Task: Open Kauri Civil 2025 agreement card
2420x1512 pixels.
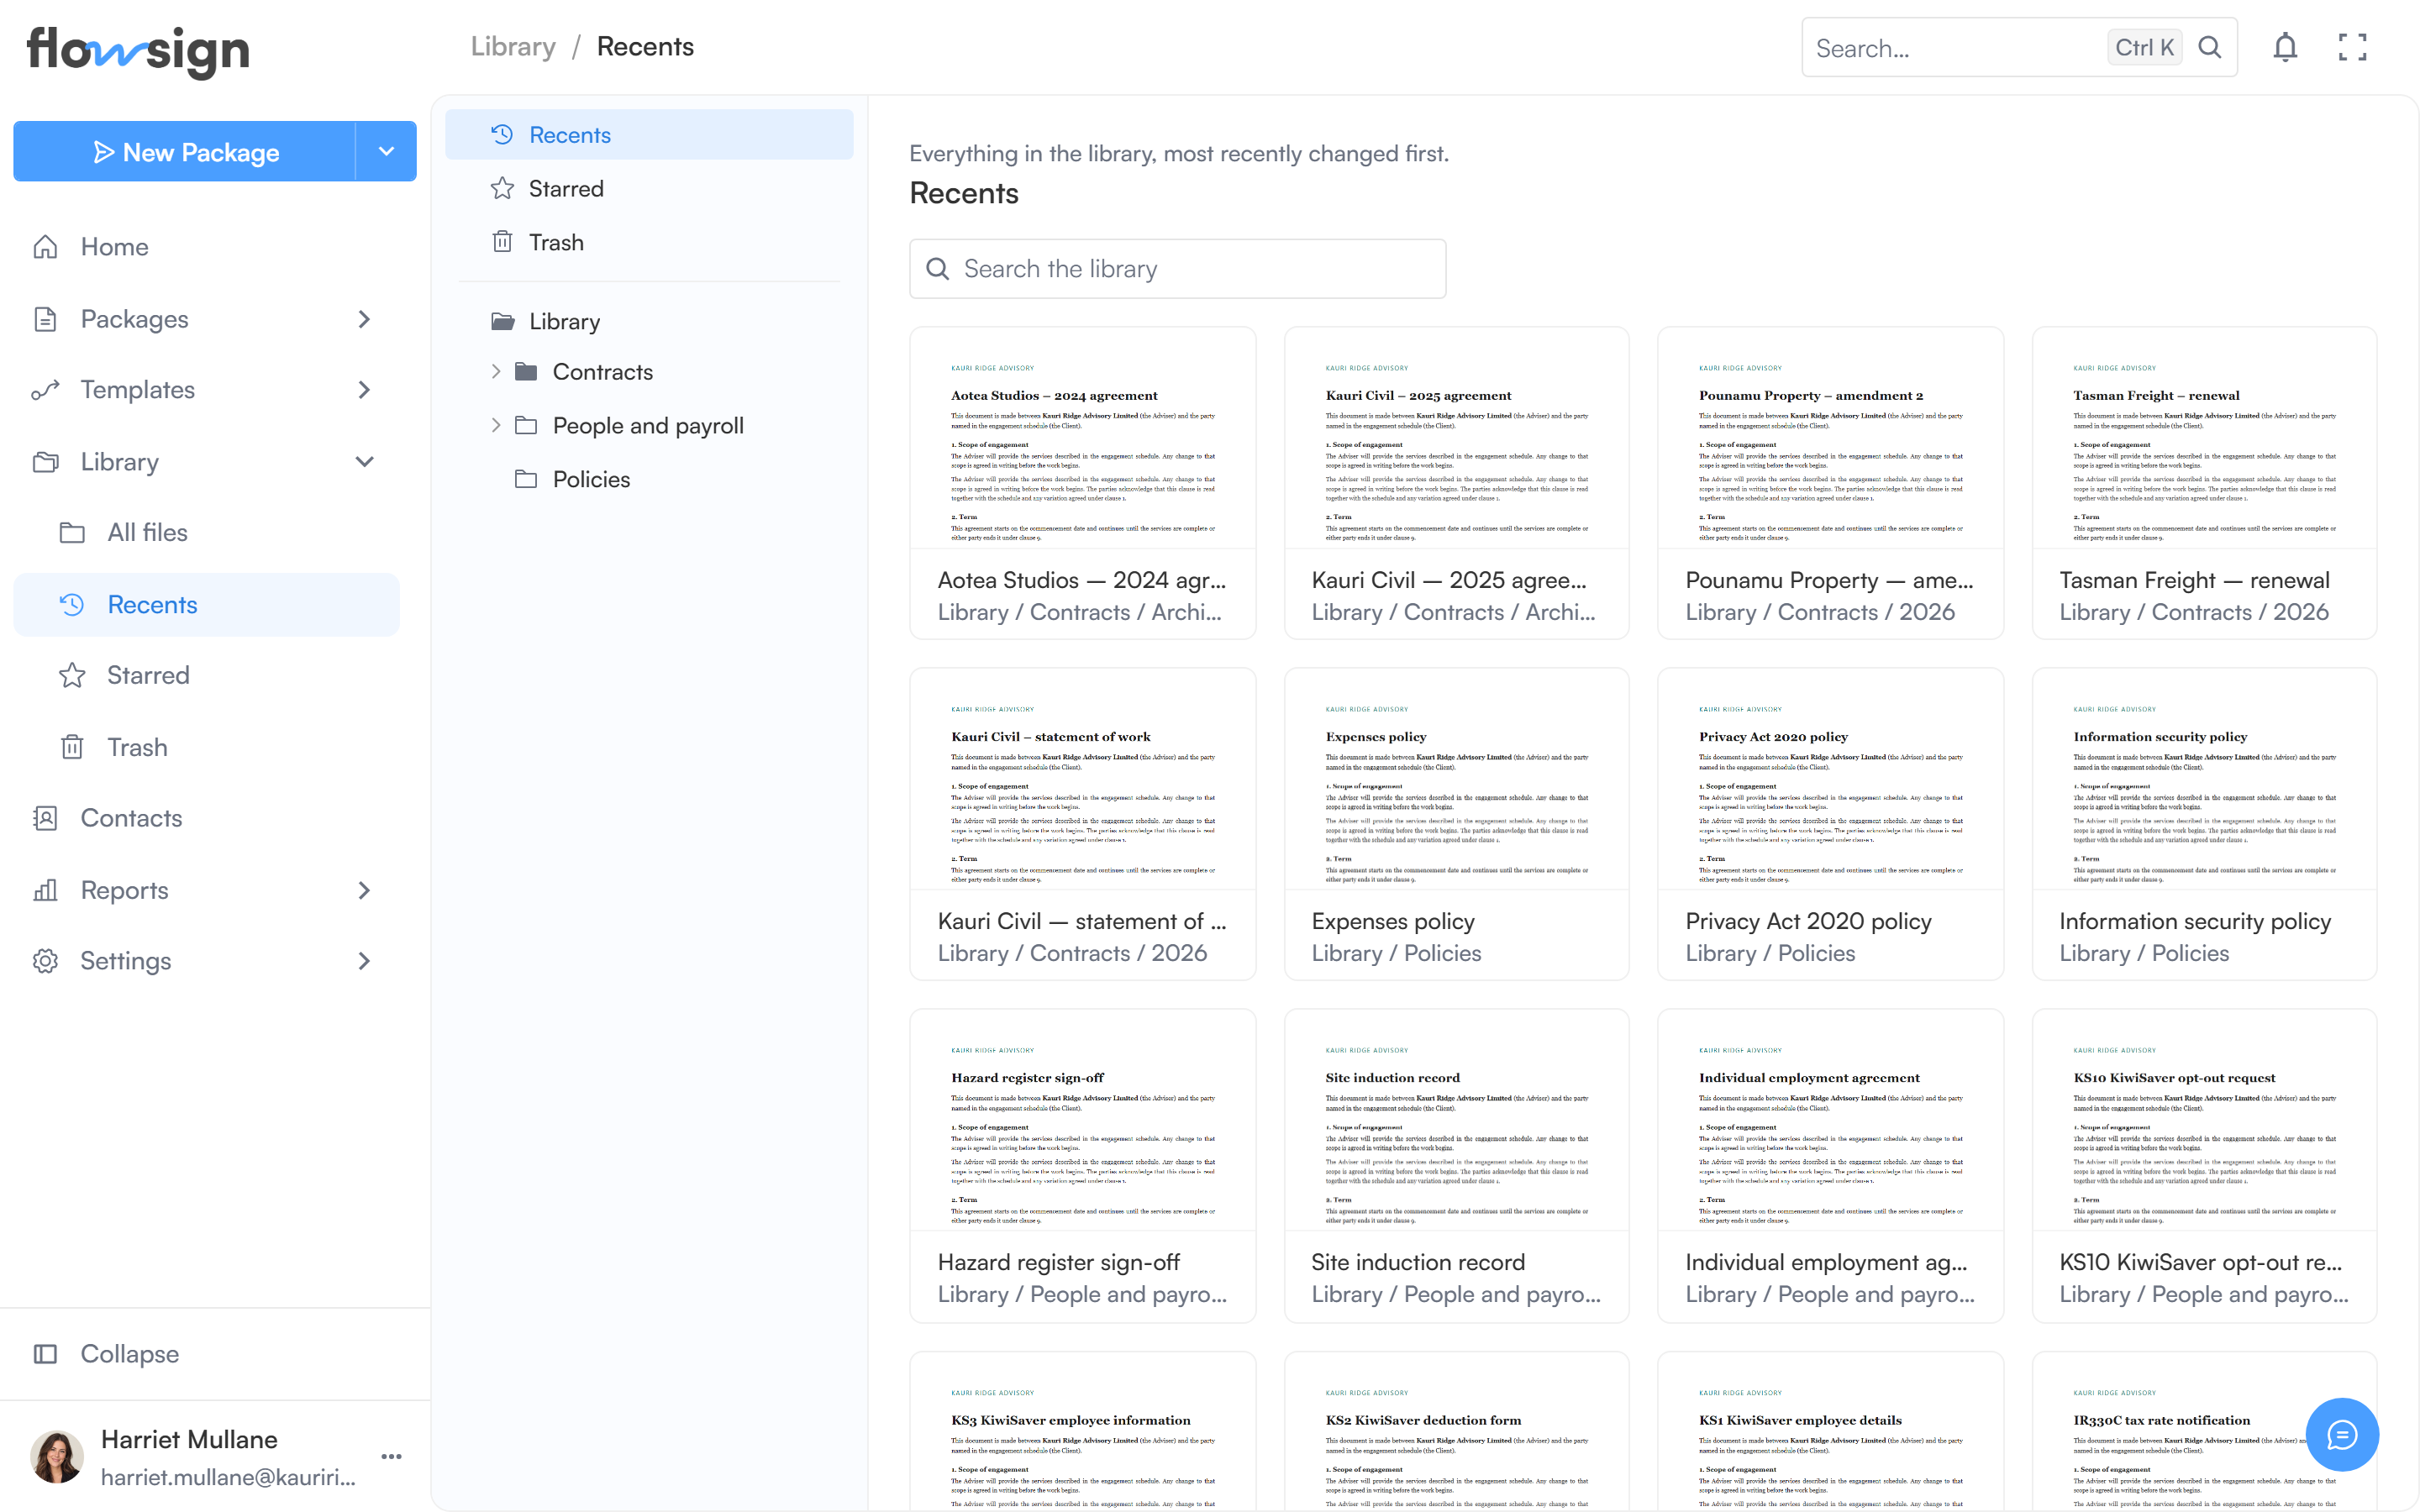Action: (x=1456, y=483)
